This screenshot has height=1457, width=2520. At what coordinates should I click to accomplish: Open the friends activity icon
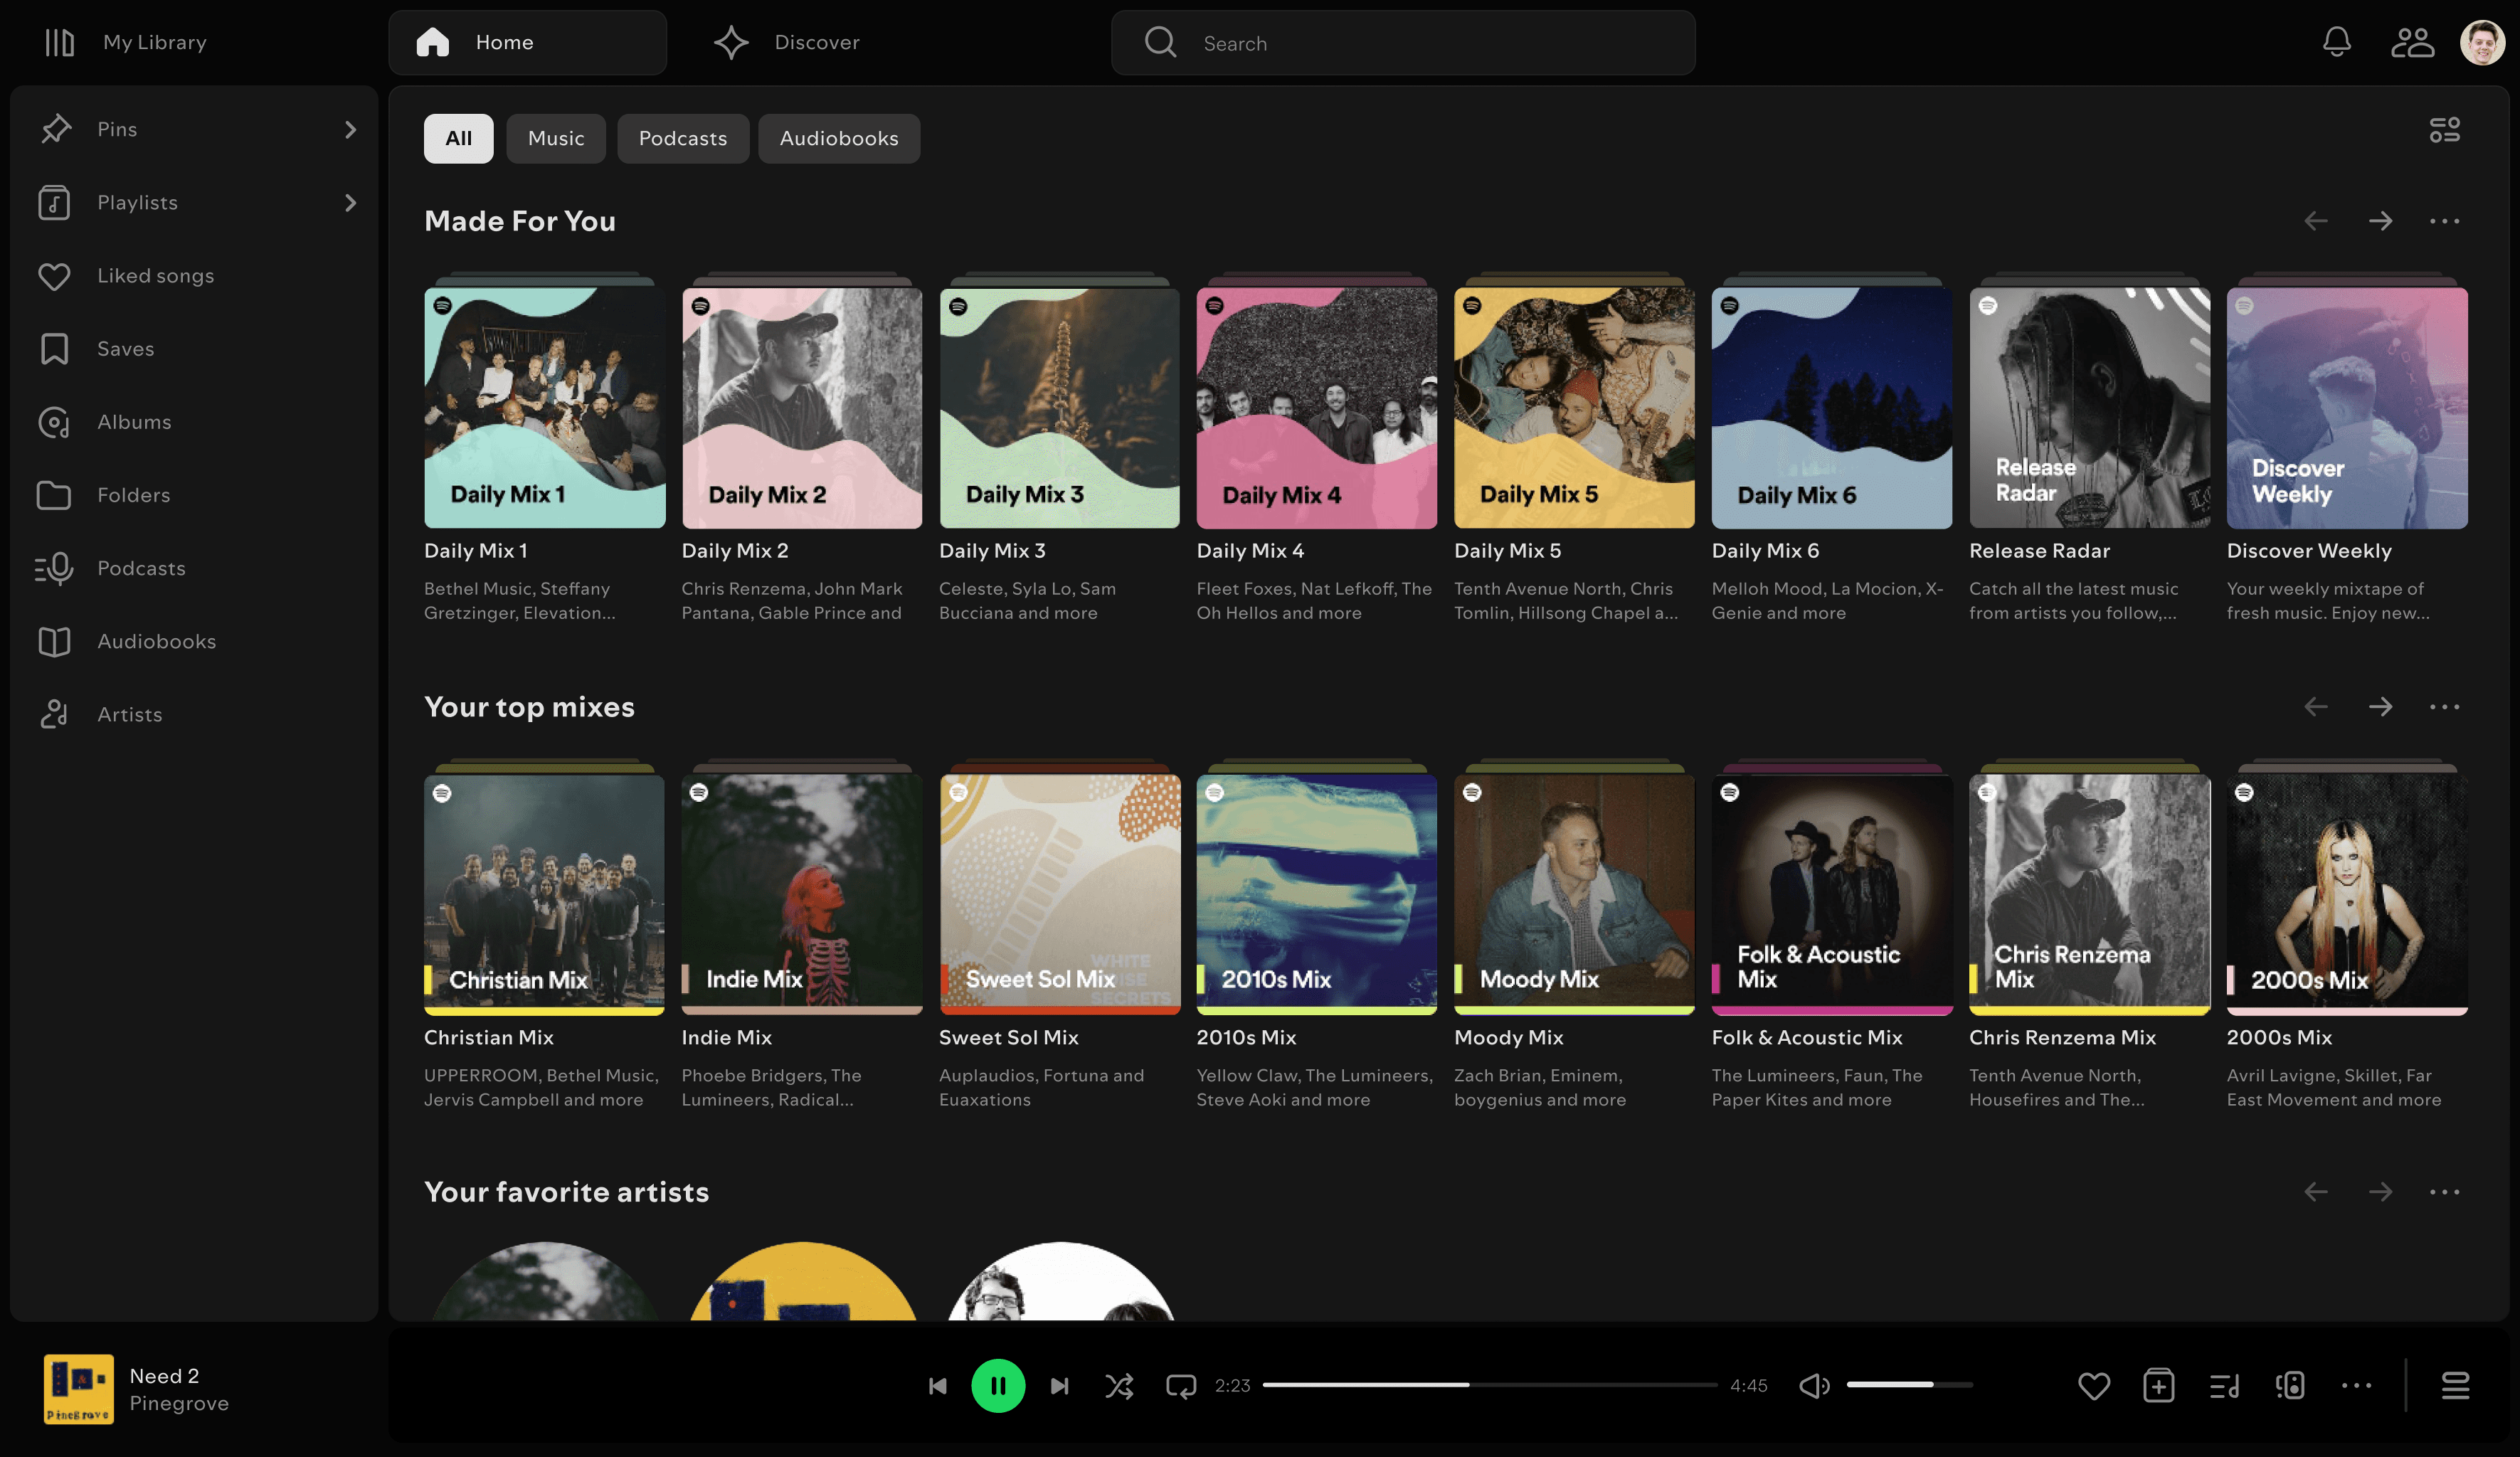[2412, 42]
